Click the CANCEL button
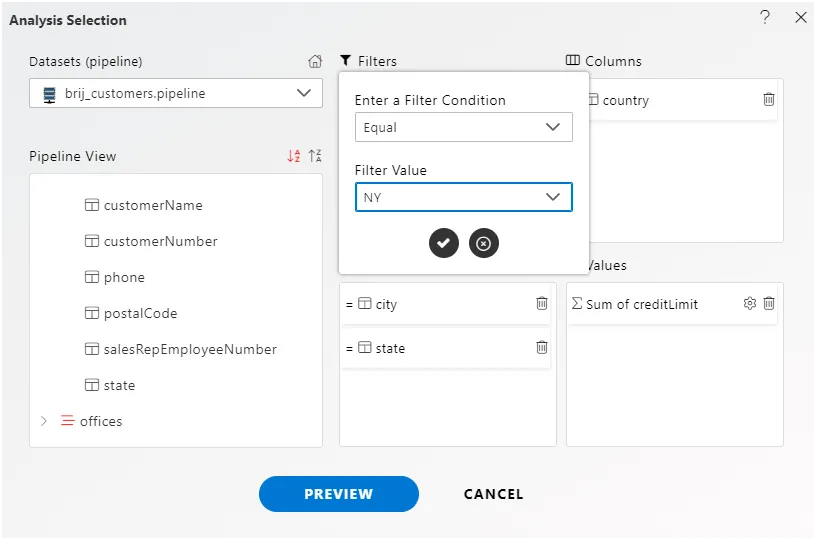The width and height of the screenshot is (816, 540). coord(494,494)
